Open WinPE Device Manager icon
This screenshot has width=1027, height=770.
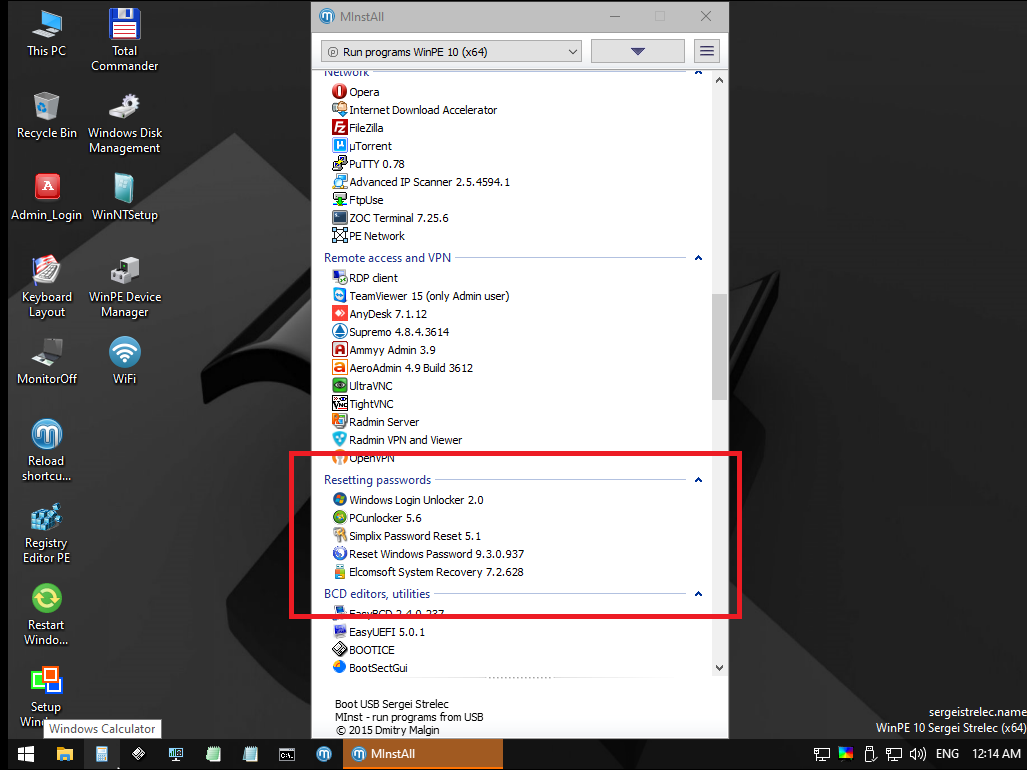click(124, 286)
